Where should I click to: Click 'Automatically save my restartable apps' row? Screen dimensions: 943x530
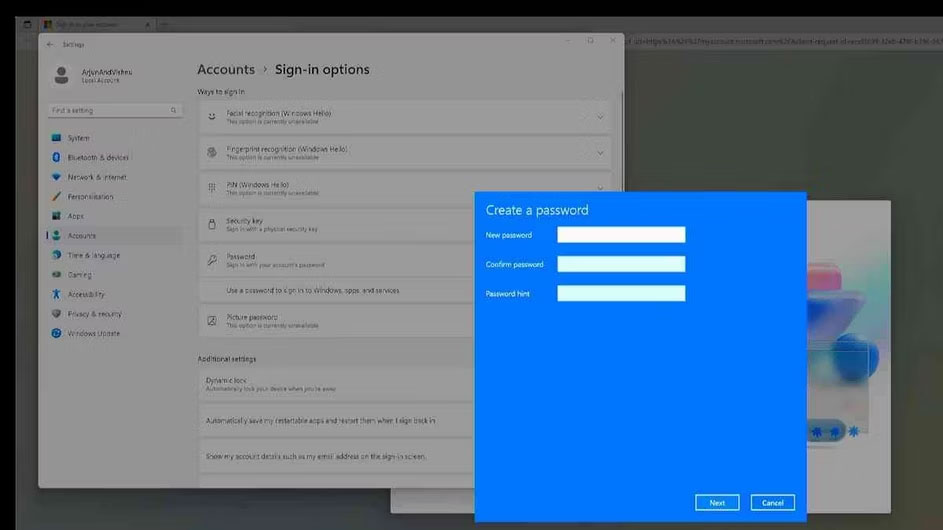(x=337, y=421)
